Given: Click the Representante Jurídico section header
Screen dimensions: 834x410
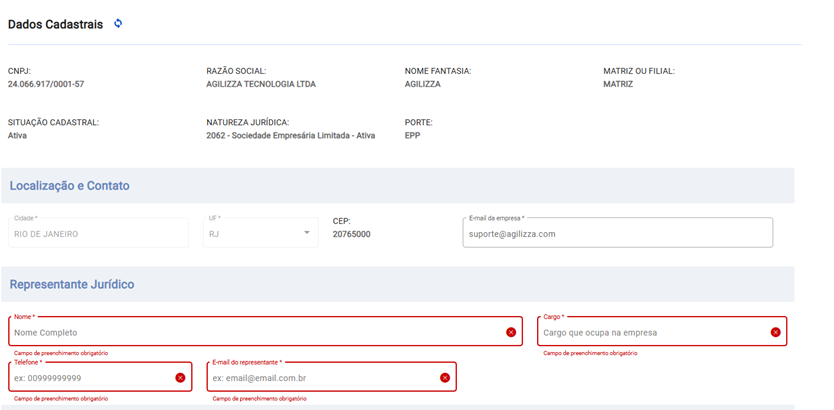Looking at the screenshot, I should pos(72,285).
